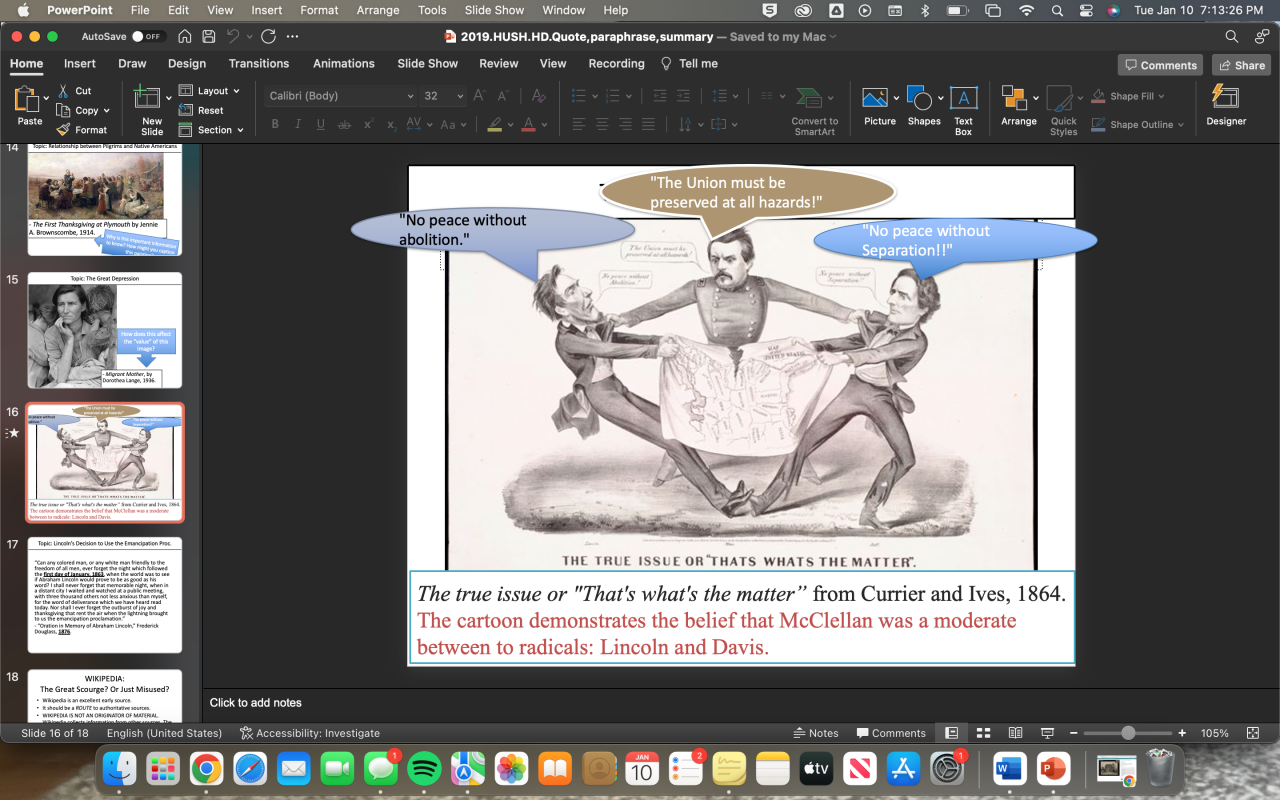Select the Great Depression slide 15 thumbnail
Image resolution: width=1280 pixels, height=800 pixels.
tap(105, 330)
